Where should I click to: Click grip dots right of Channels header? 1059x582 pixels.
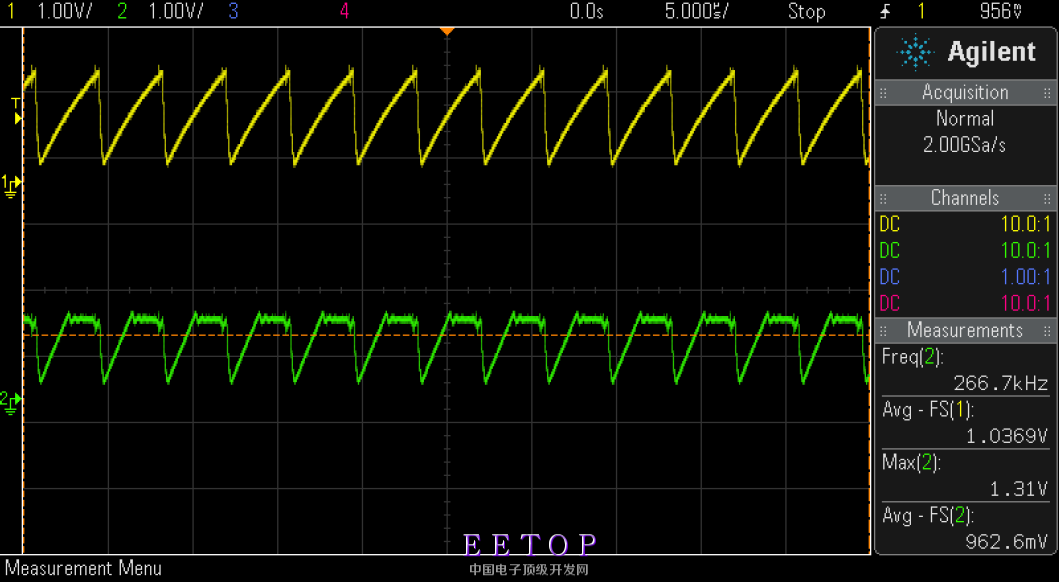coord(1048,199)
